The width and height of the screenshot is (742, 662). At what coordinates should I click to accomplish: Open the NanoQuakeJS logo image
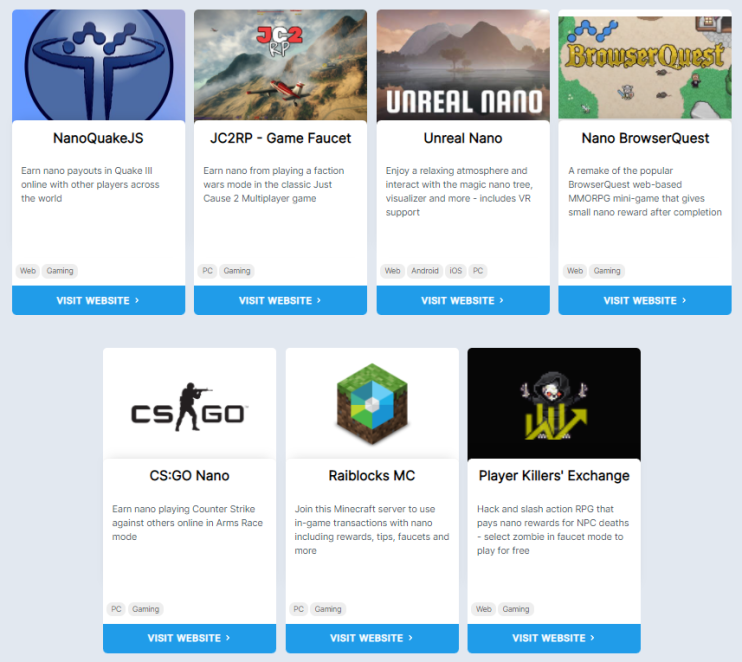98,65
